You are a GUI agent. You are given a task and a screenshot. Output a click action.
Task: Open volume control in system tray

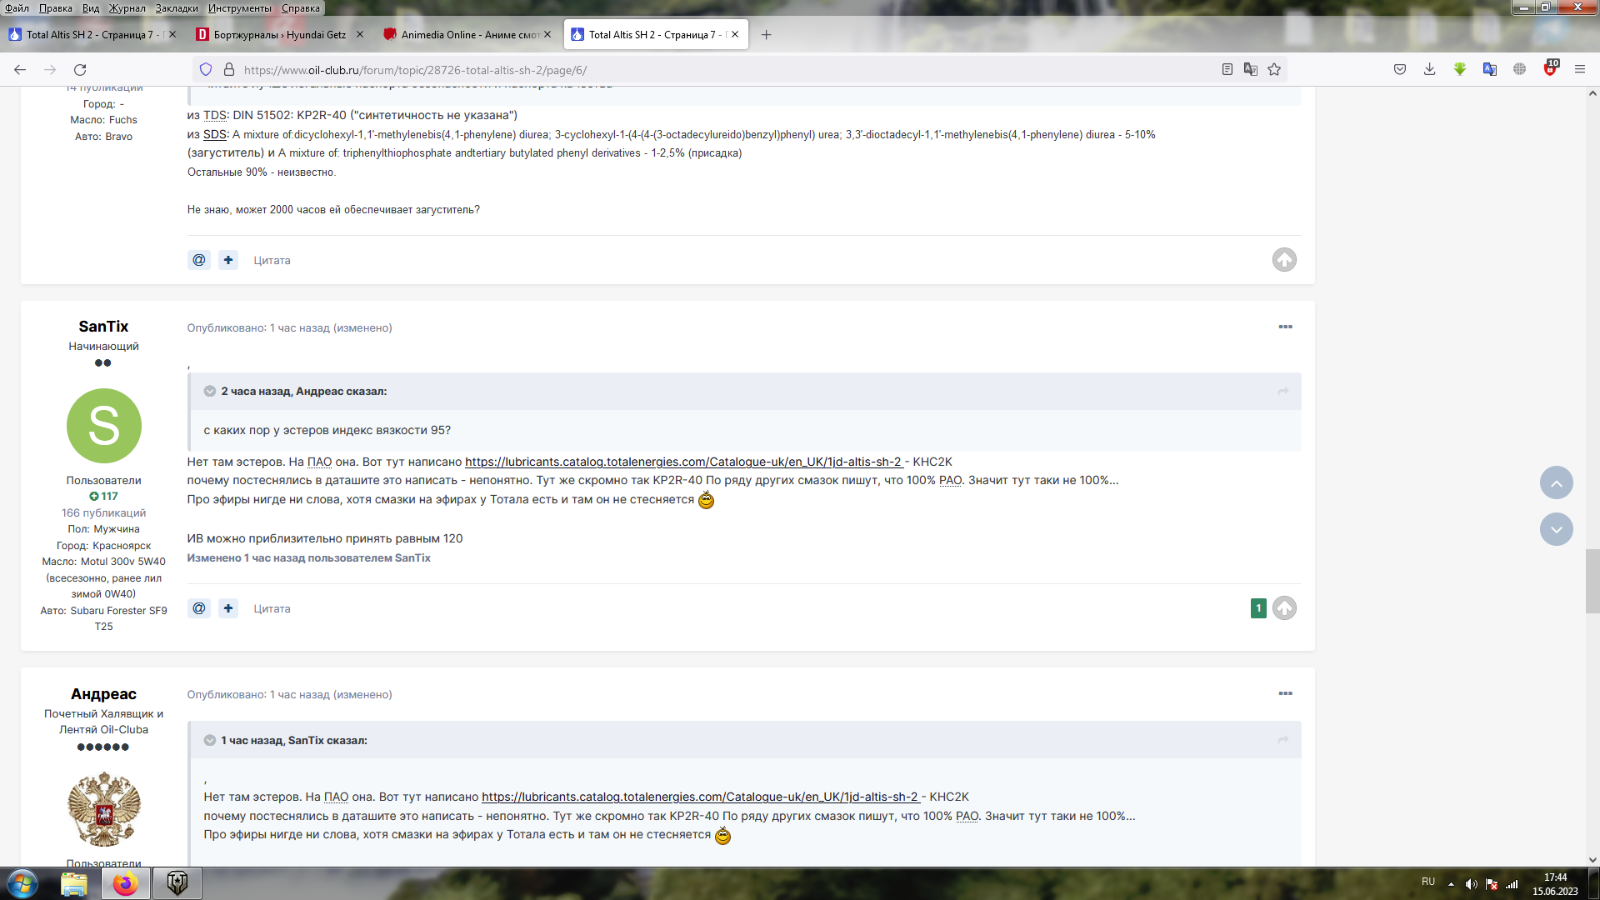pyautogui.click(x=1471, y=884)
